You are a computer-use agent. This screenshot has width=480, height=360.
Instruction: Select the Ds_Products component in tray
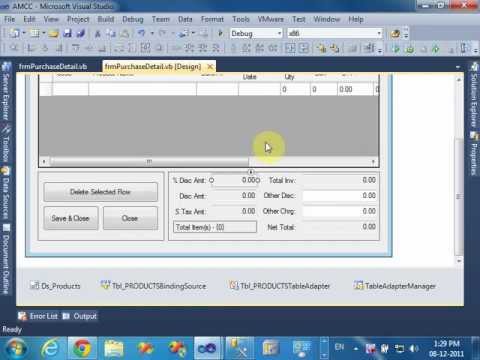click(x=55, y=286)
